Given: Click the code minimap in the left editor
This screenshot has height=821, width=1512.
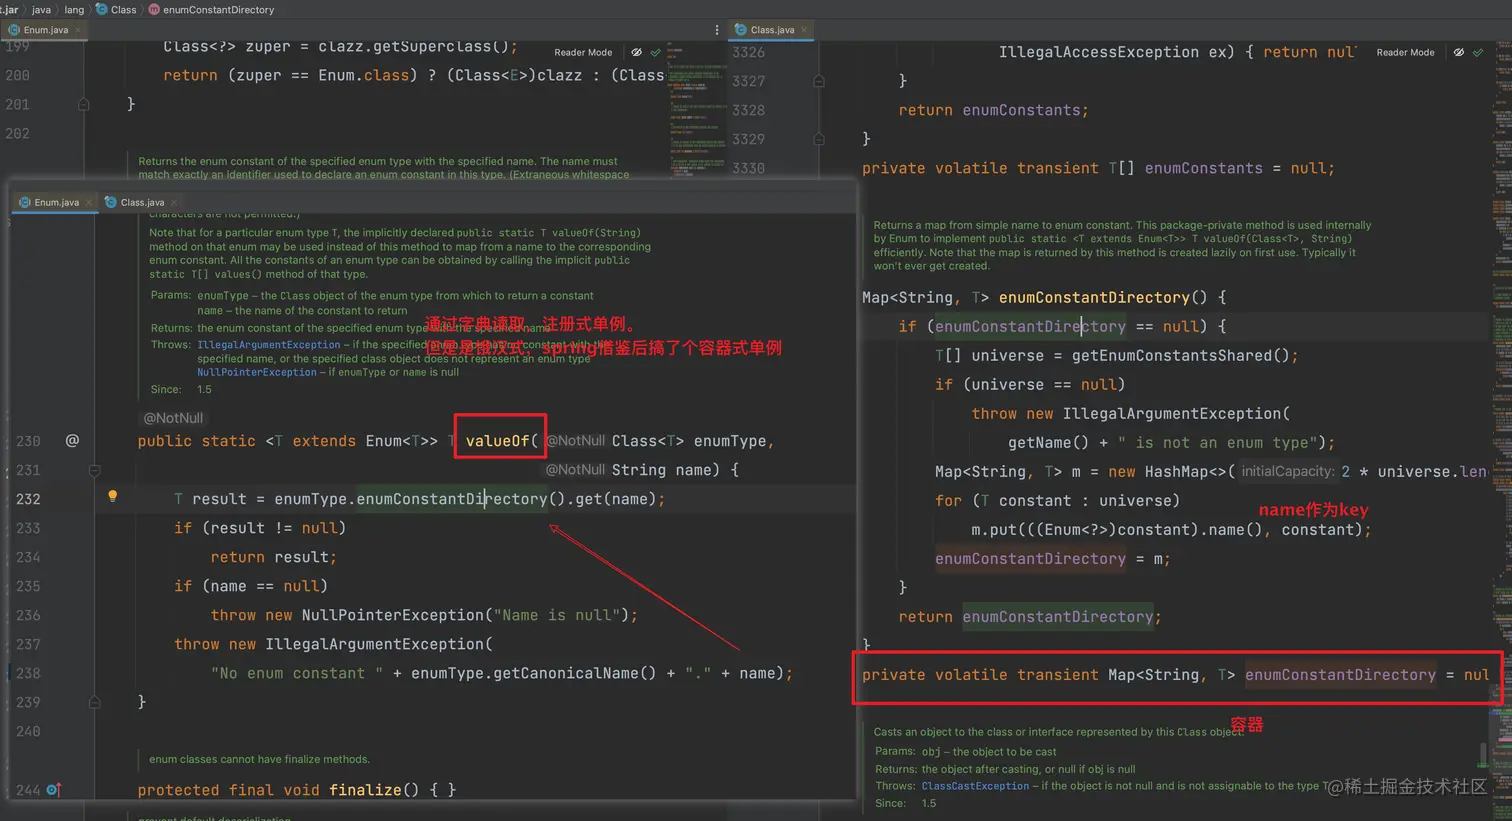Looking at the screenshot, I should [696, 110].
